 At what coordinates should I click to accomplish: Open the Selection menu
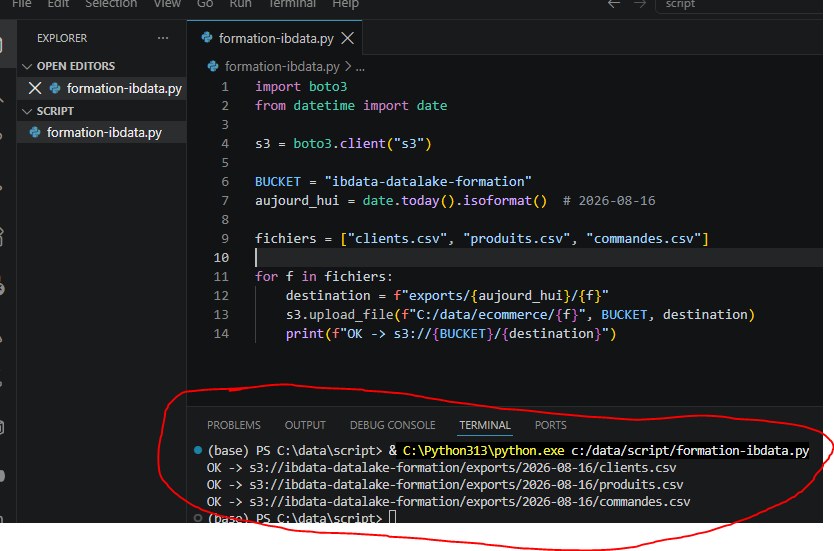click(111, 4)
